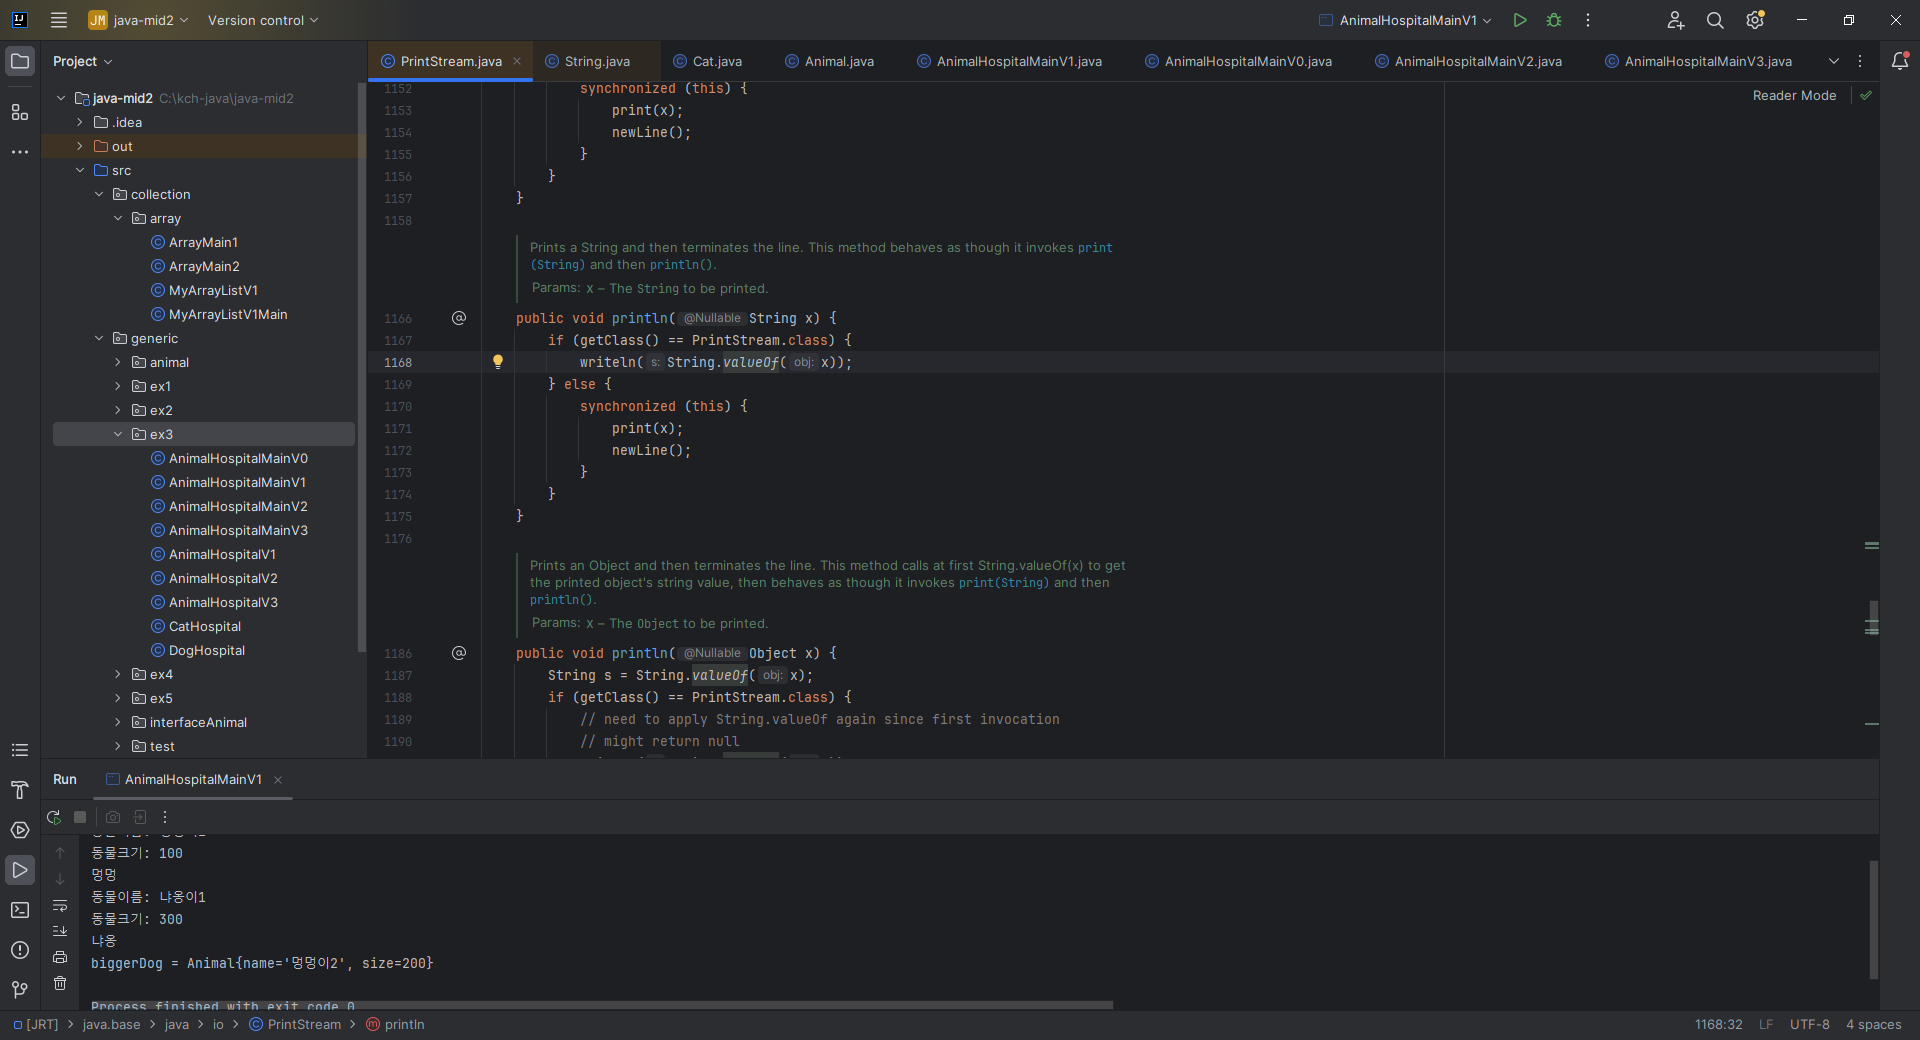Open MyArrayListV1Main in project tree

point(228,314)
